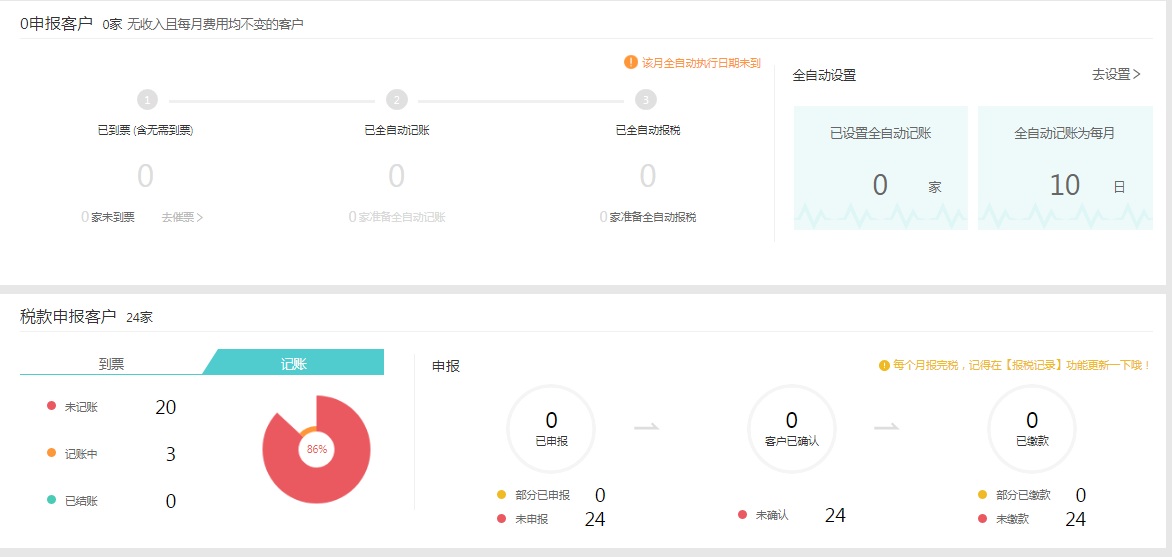This screenshot has height=557, width=1172.
Task: Click the 申报 section title
Action: click(445, 366)
